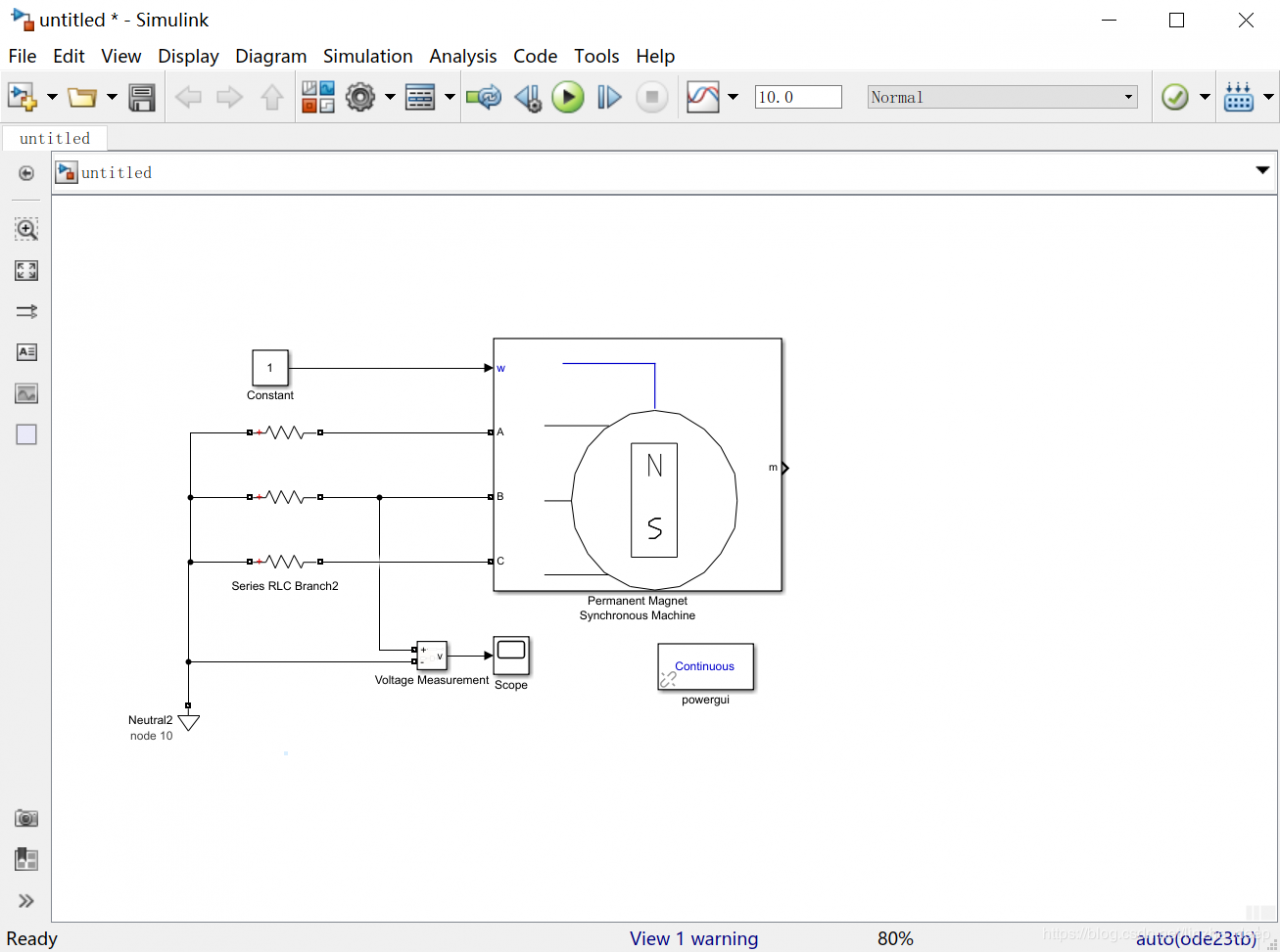The image size is (1280, 952).
Task: Click the Model Advisor checkmark icon
Action: tap(1175, 97)
